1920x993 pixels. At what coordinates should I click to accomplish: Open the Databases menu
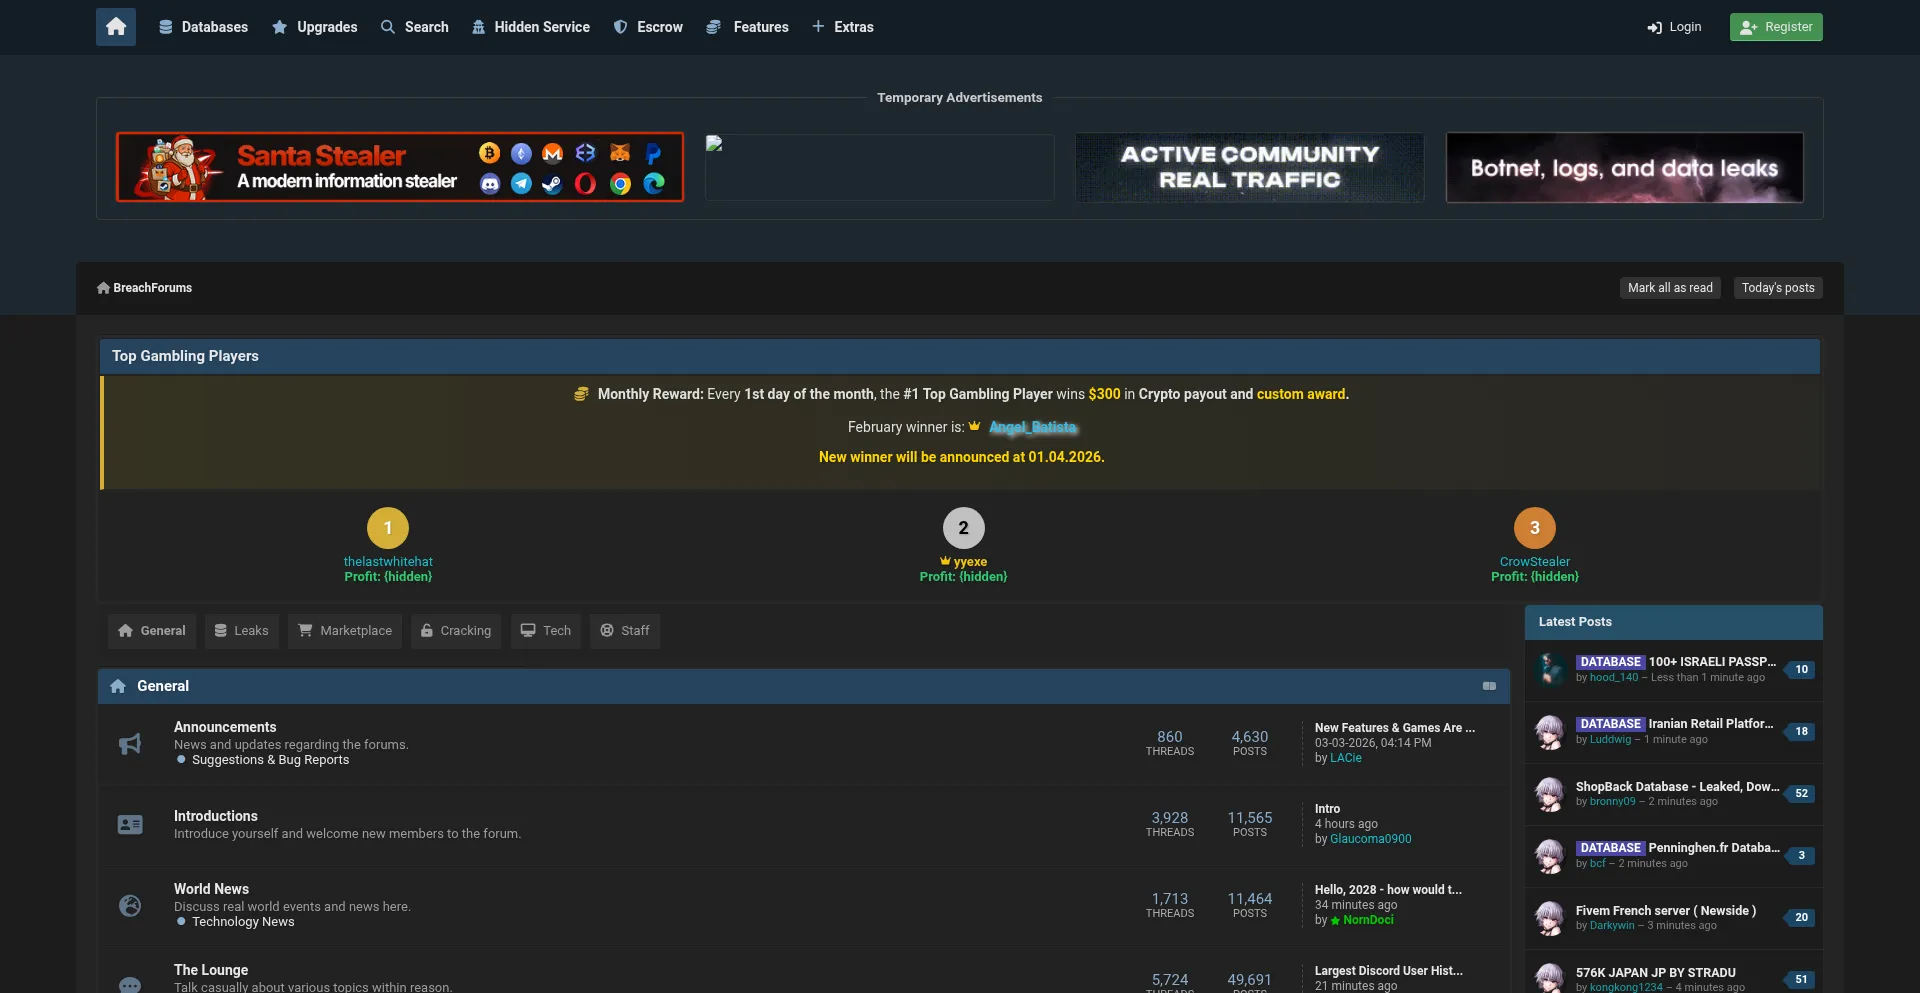203,27
